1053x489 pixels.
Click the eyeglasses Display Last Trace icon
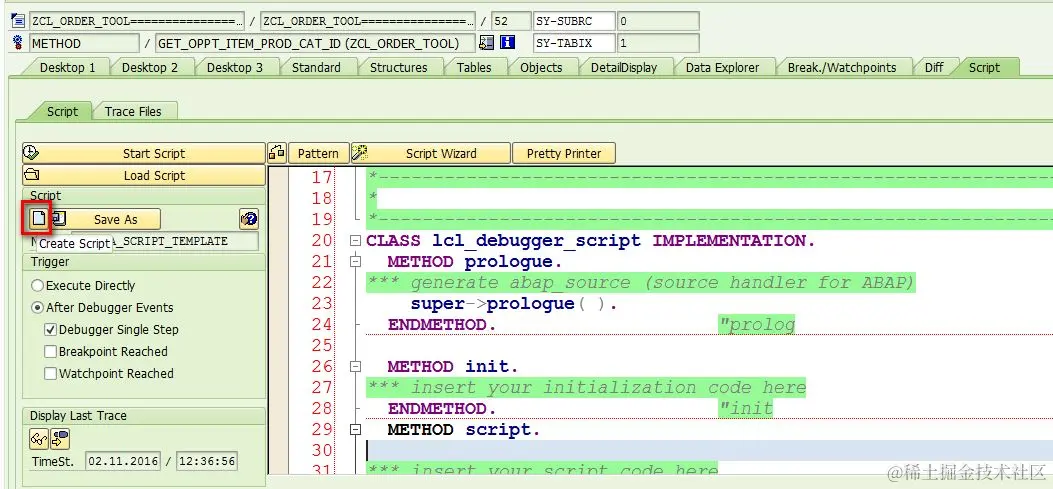coord(39,439)
